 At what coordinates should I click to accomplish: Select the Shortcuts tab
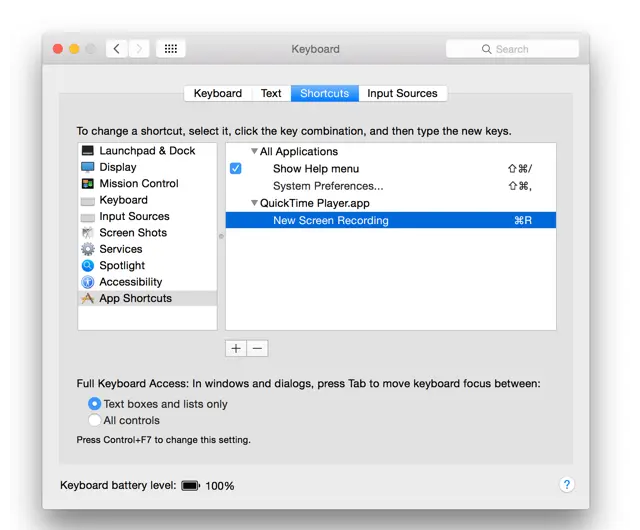pos(325,94)
